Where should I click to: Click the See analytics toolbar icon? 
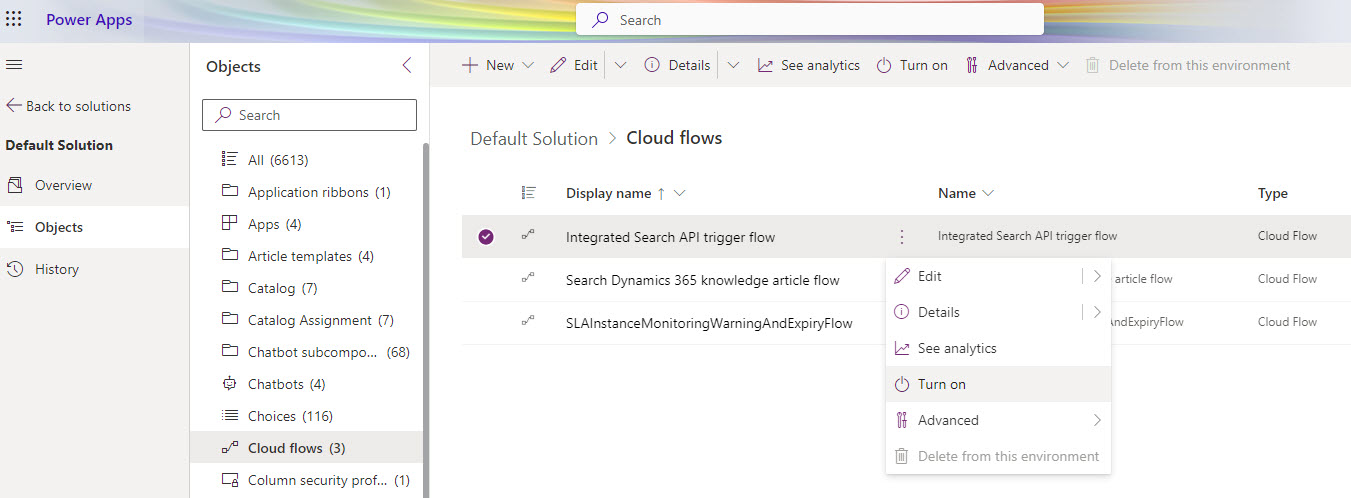coord(765,65)
